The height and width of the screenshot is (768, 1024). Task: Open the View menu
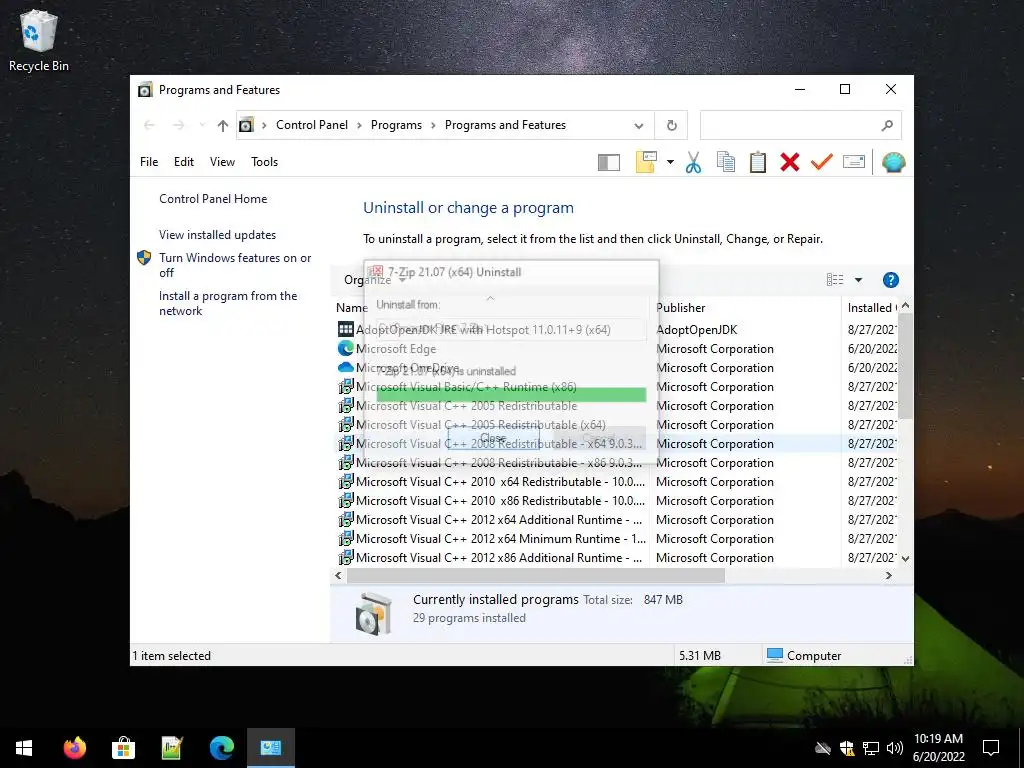(222, 162)
